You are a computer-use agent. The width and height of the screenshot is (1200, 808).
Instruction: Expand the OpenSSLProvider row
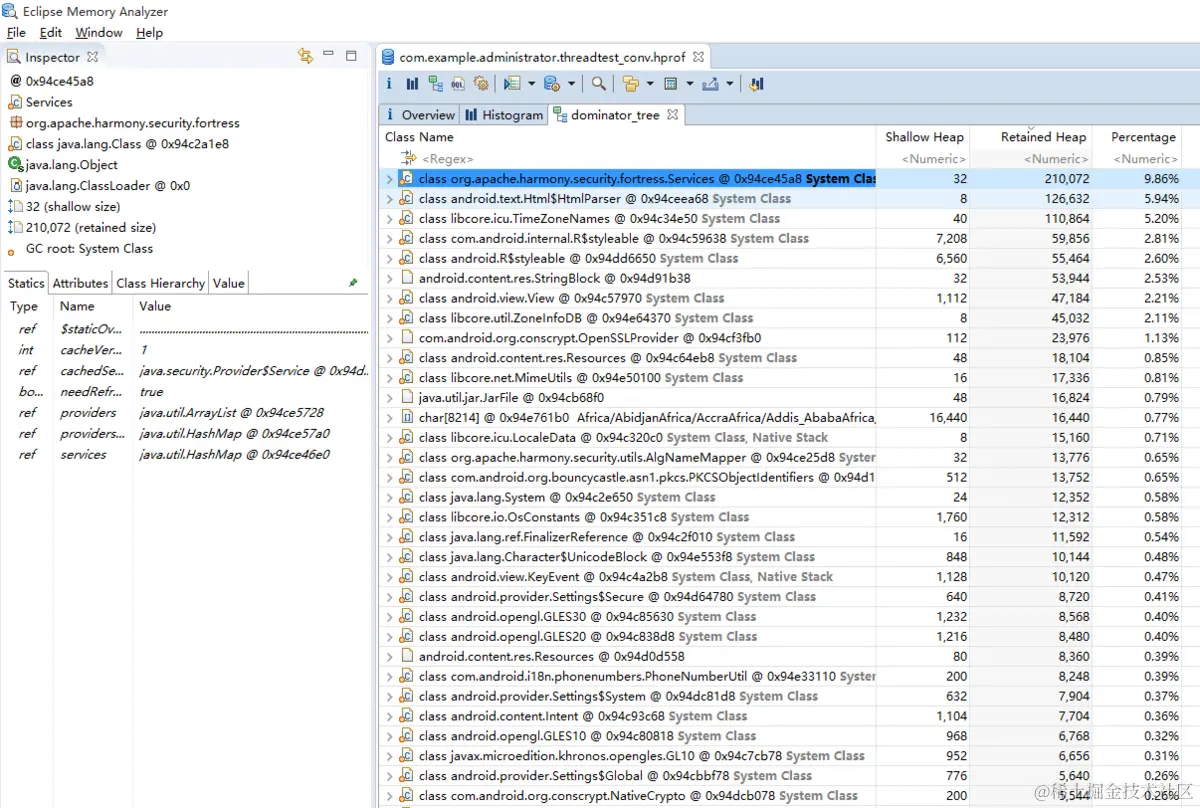(389, 338)
